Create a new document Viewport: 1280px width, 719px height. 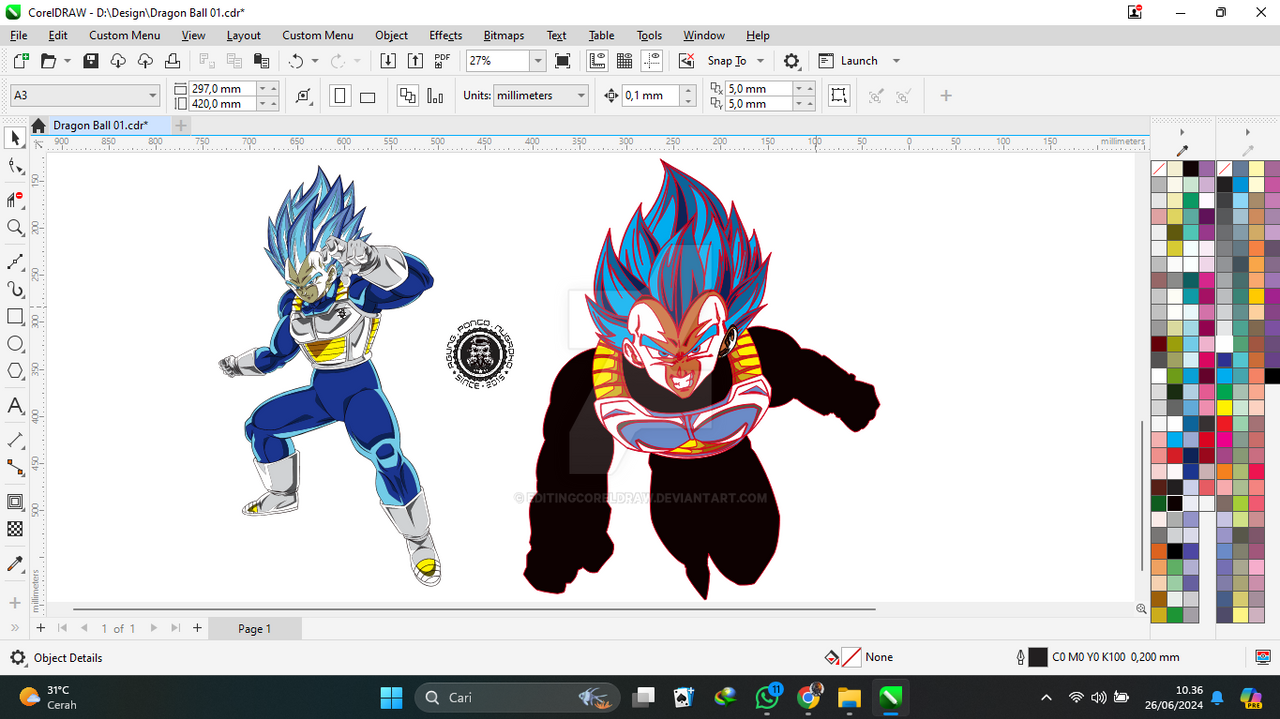click(x=21, y=61)
